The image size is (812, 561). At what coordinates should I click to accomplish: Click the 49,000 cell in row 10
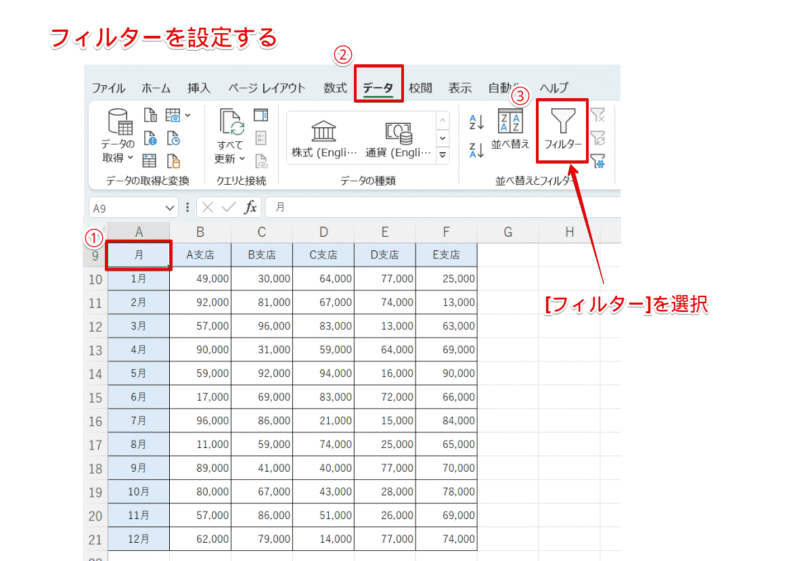[200, 279]
